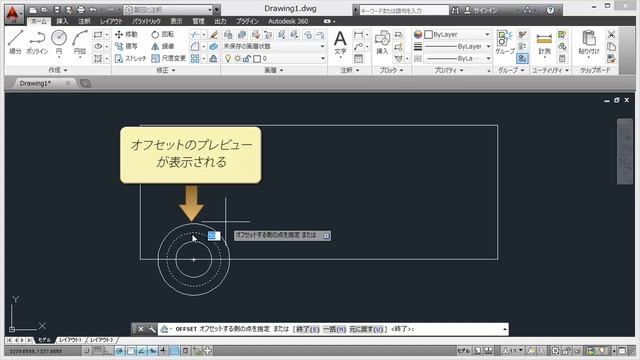Viewport: 640px width, 360px height.
Task: Toggle the layer freeze sun icon
Action: [x=237, y=59]
